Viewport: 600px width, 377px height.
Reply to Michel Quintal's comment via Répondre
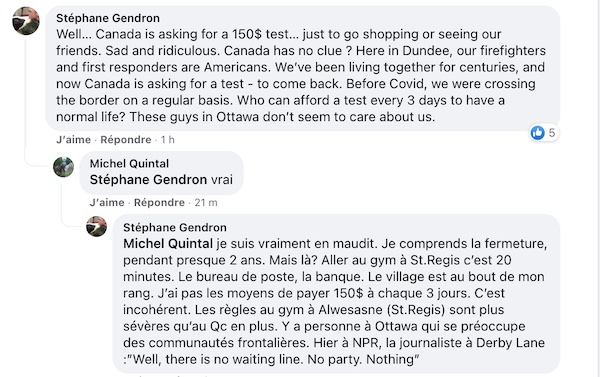pos(159,202)
